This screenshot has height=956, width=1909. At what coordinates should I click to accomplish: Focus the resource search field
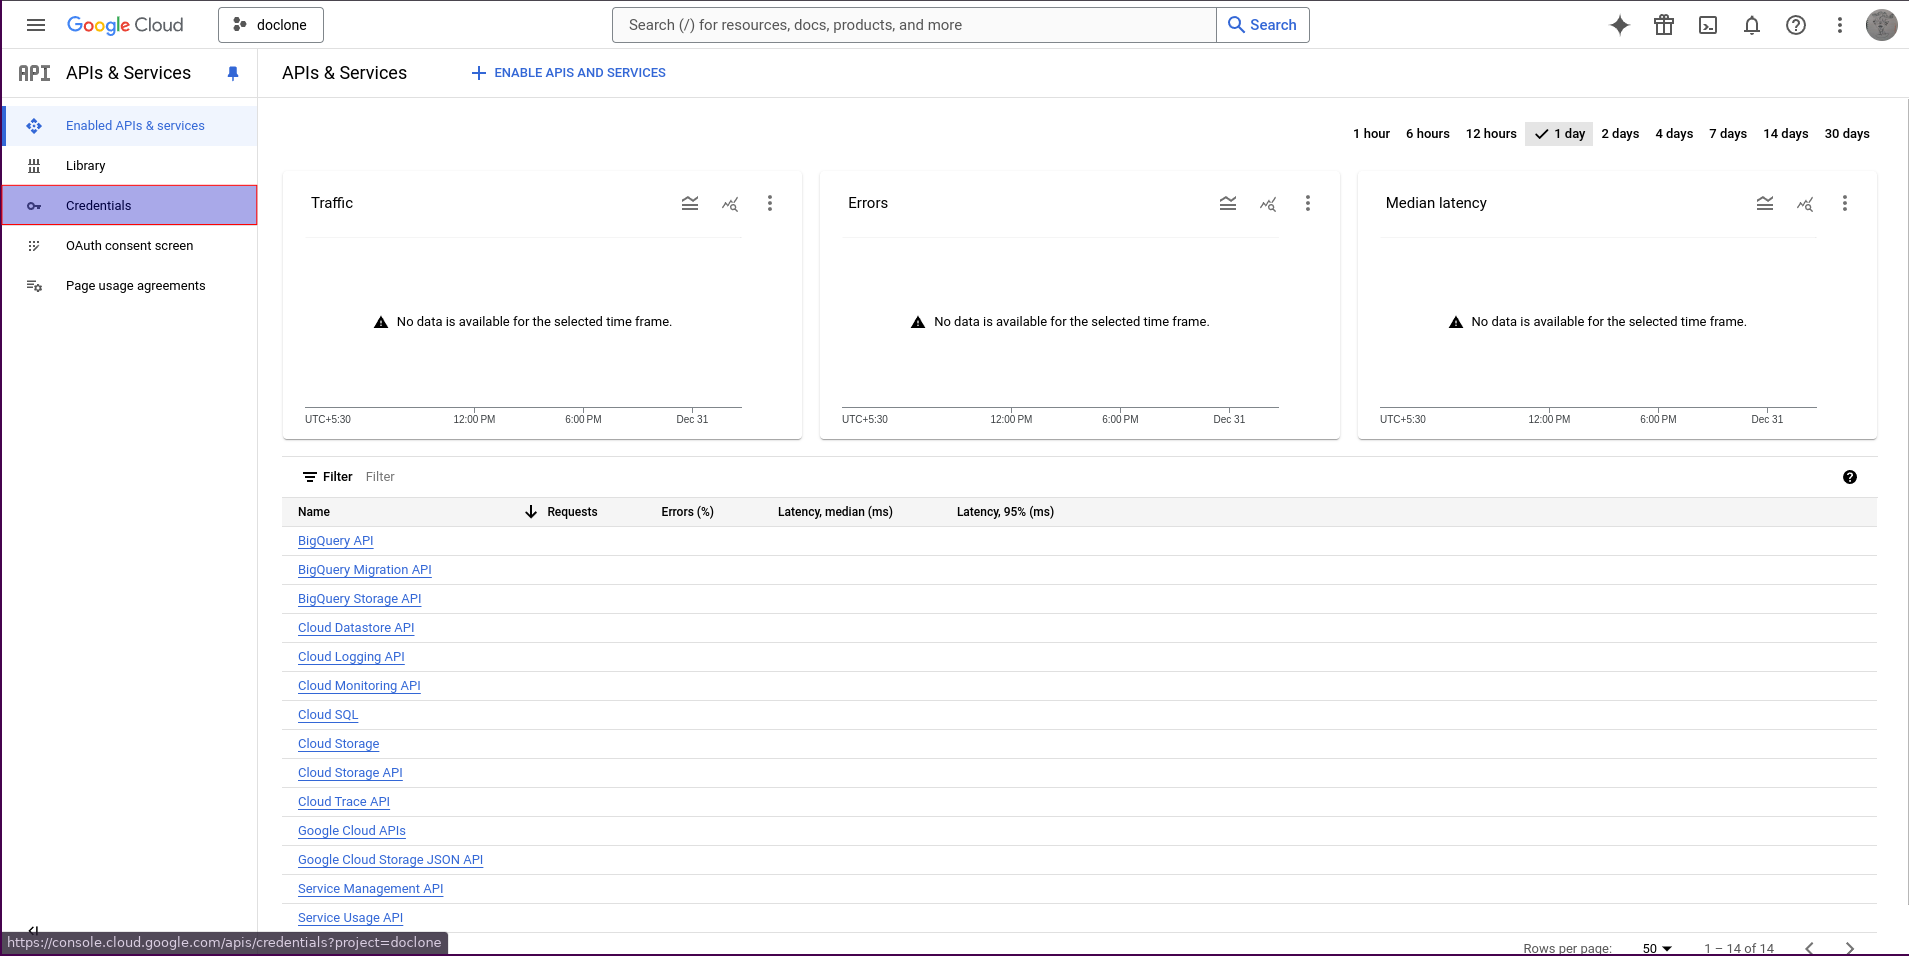914,25
